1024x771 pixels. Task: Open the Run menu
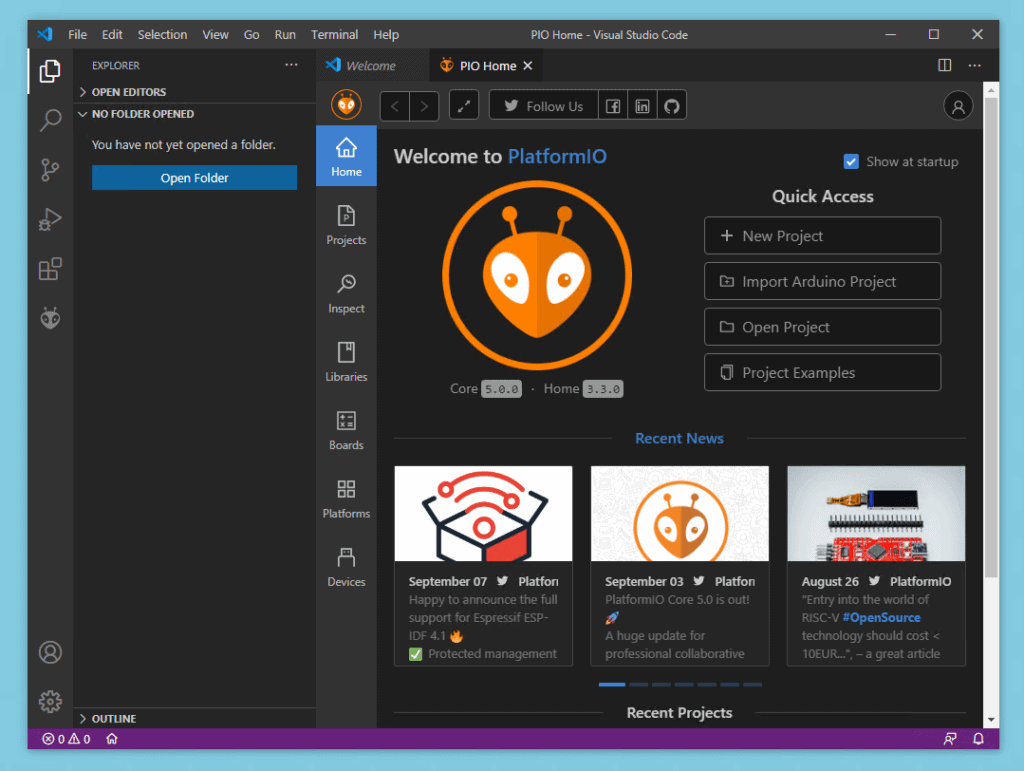pyautogui.click(x=285, y=35)
